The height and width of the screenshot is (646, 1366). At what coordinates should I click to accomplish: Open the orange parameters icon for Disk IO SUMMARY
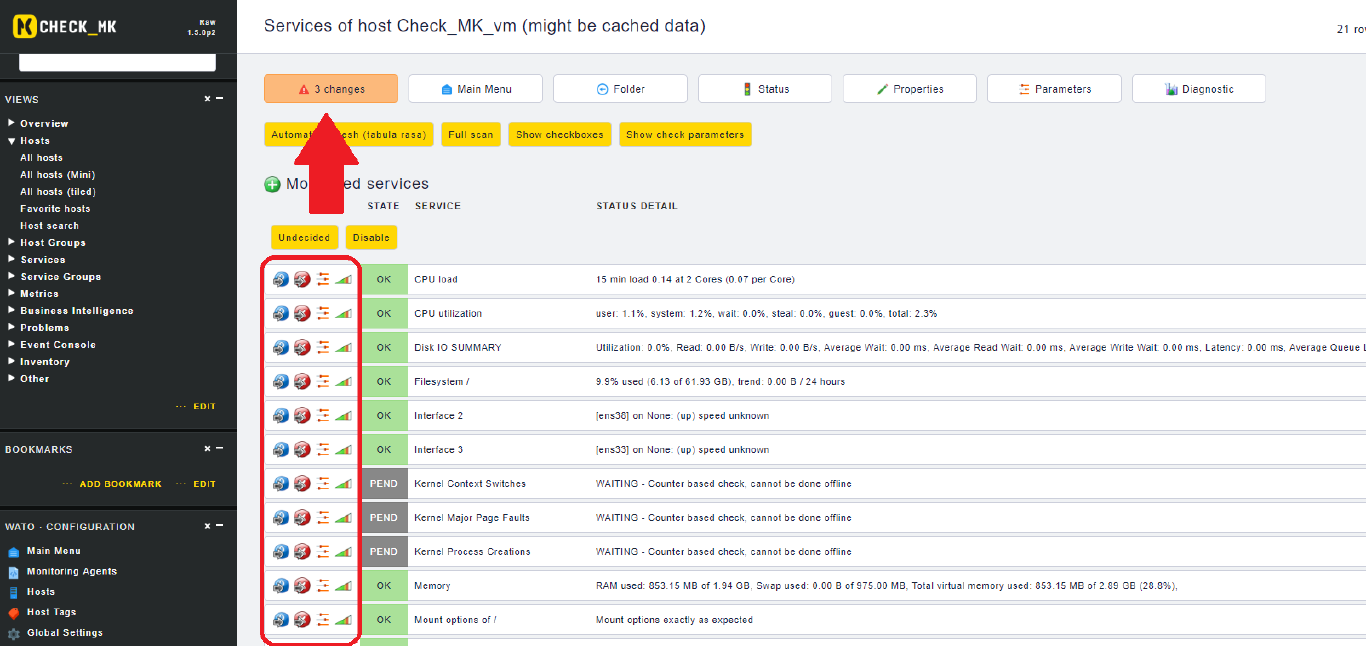[x=323, y=348]
